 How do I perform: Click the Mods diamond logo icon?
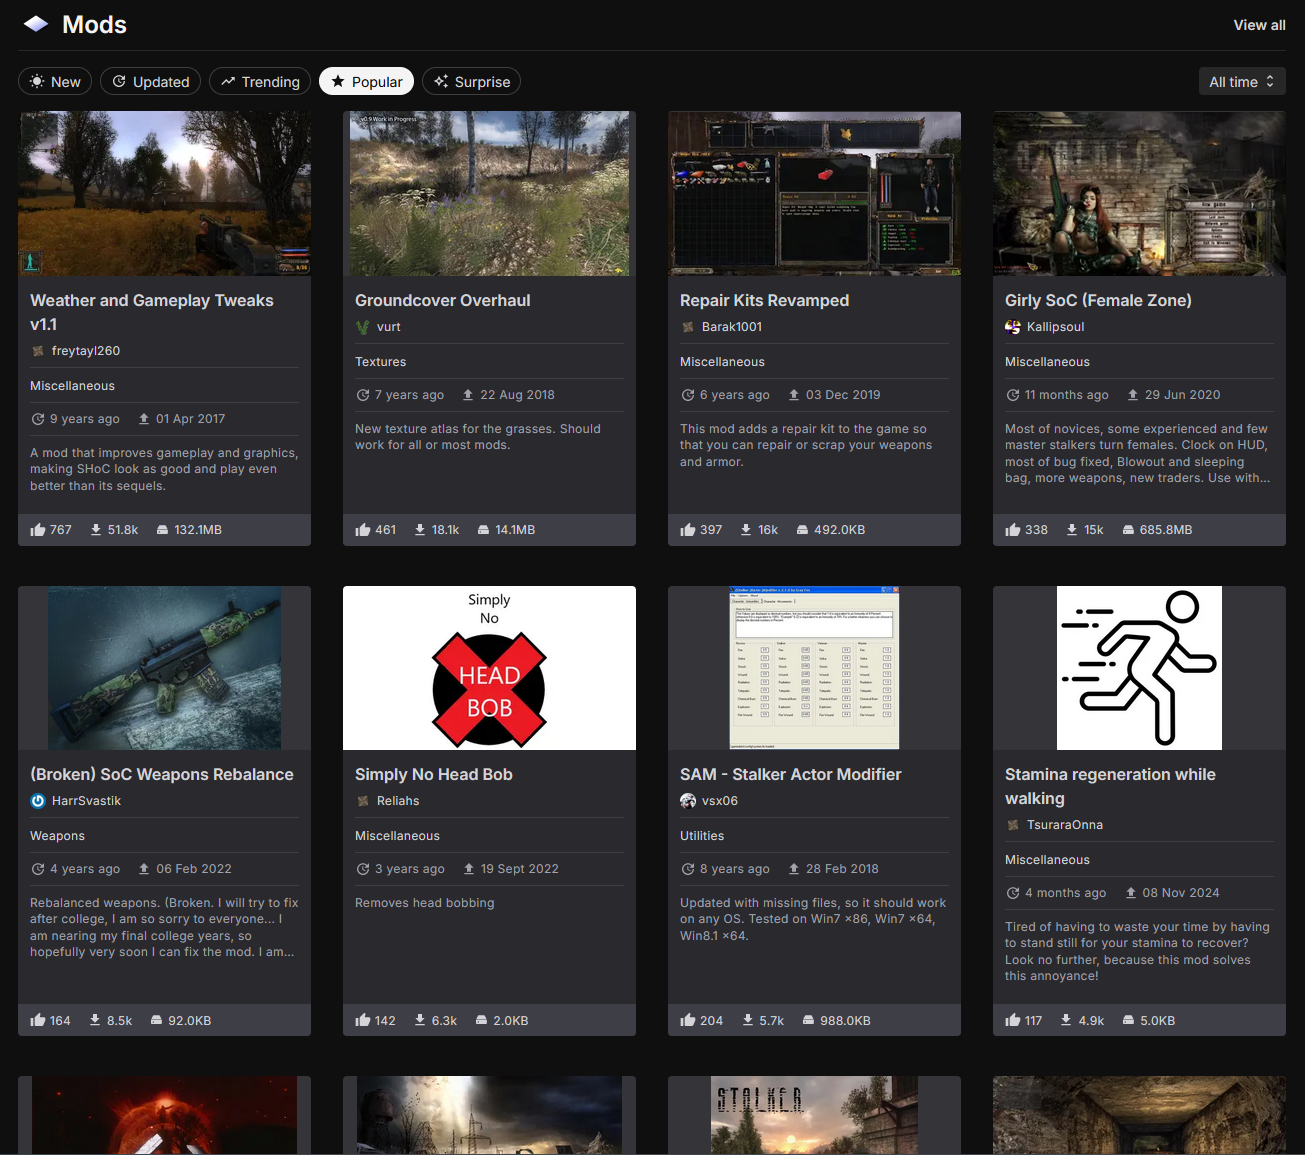click(x=36, y=24)
